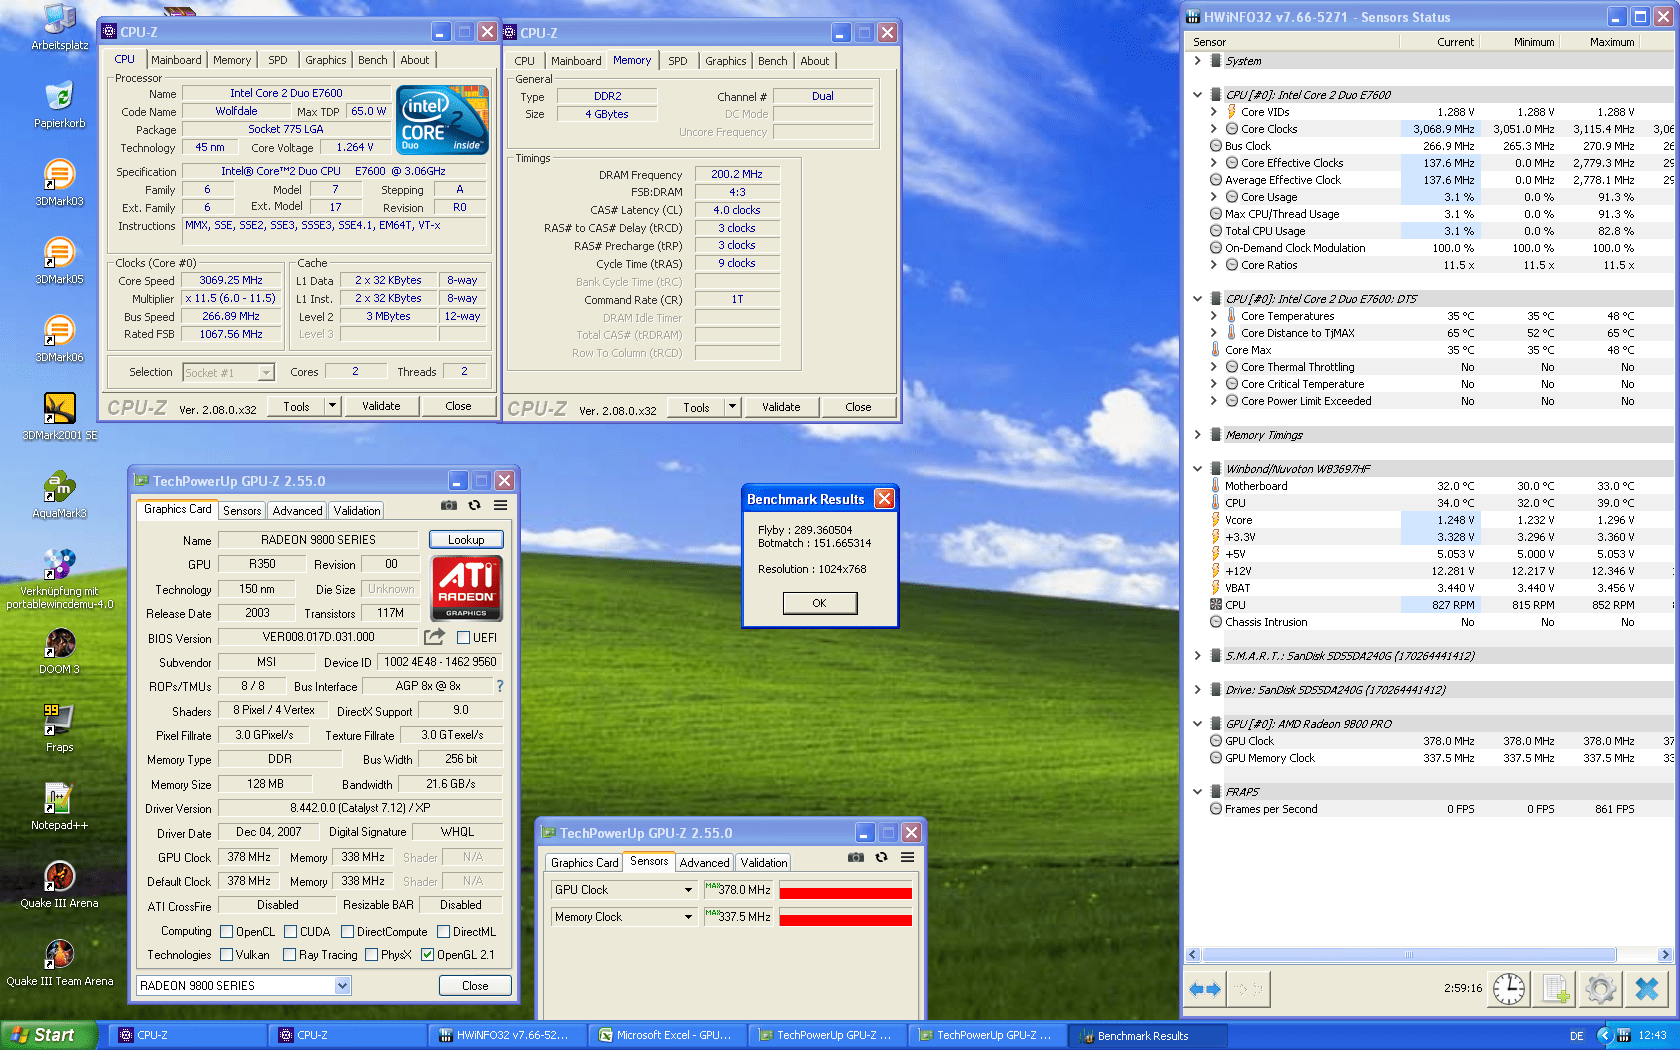Launch the Fraps desktop shortcut

tap(59, 728)
